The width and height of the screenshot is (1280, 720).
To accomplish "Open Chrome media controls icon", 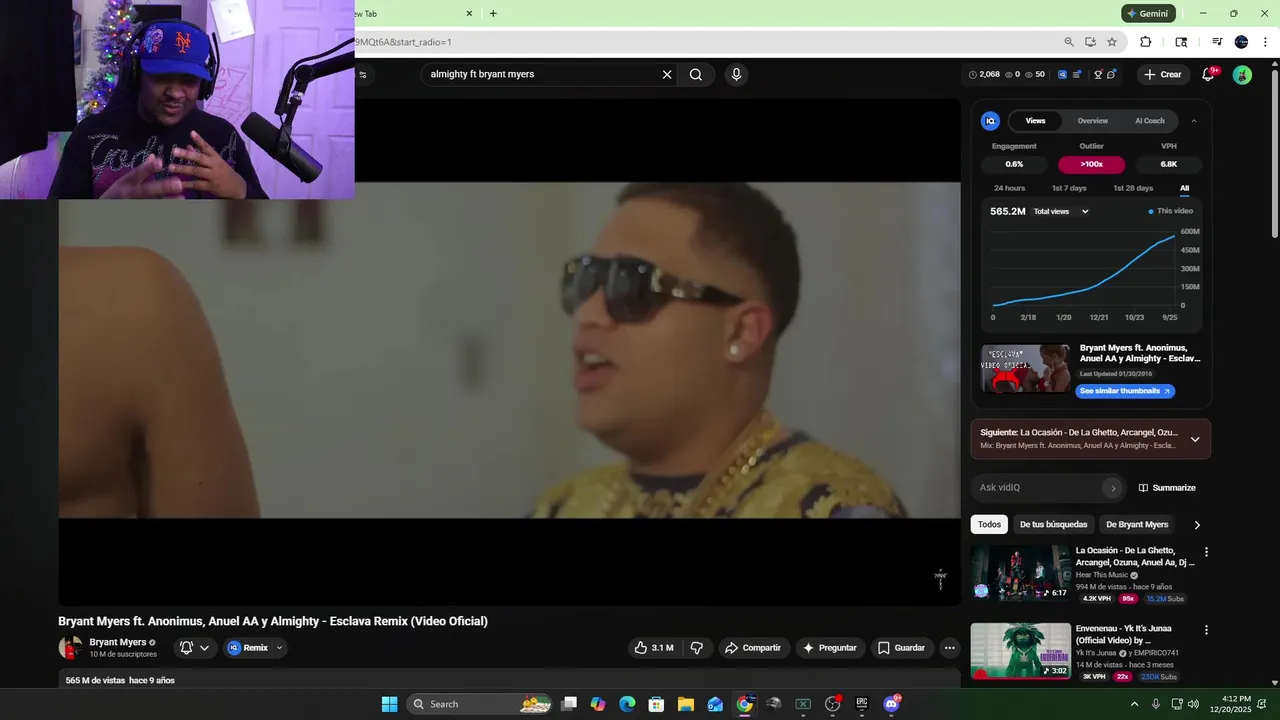I will point(1217,42).
